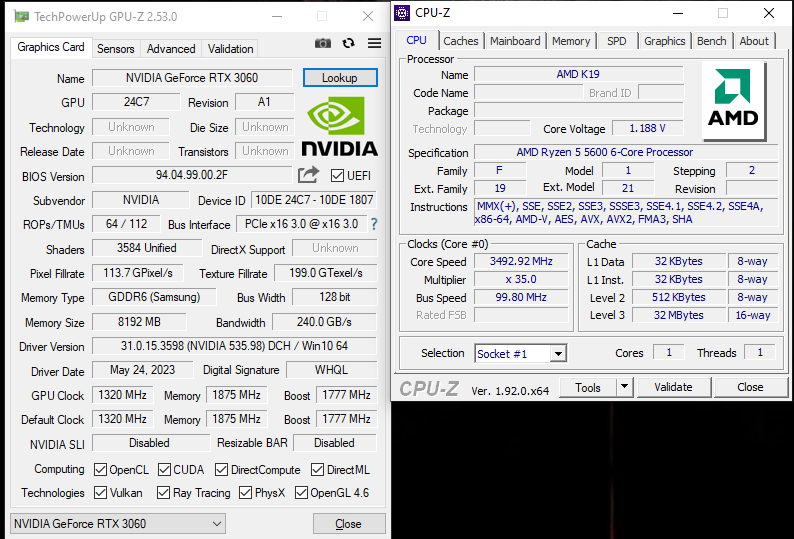The width and height of the screenshot is (794, 539).
Task: Click the Specification AMD Ryzen 5 5600 field
Action: (x=626, y=152)
